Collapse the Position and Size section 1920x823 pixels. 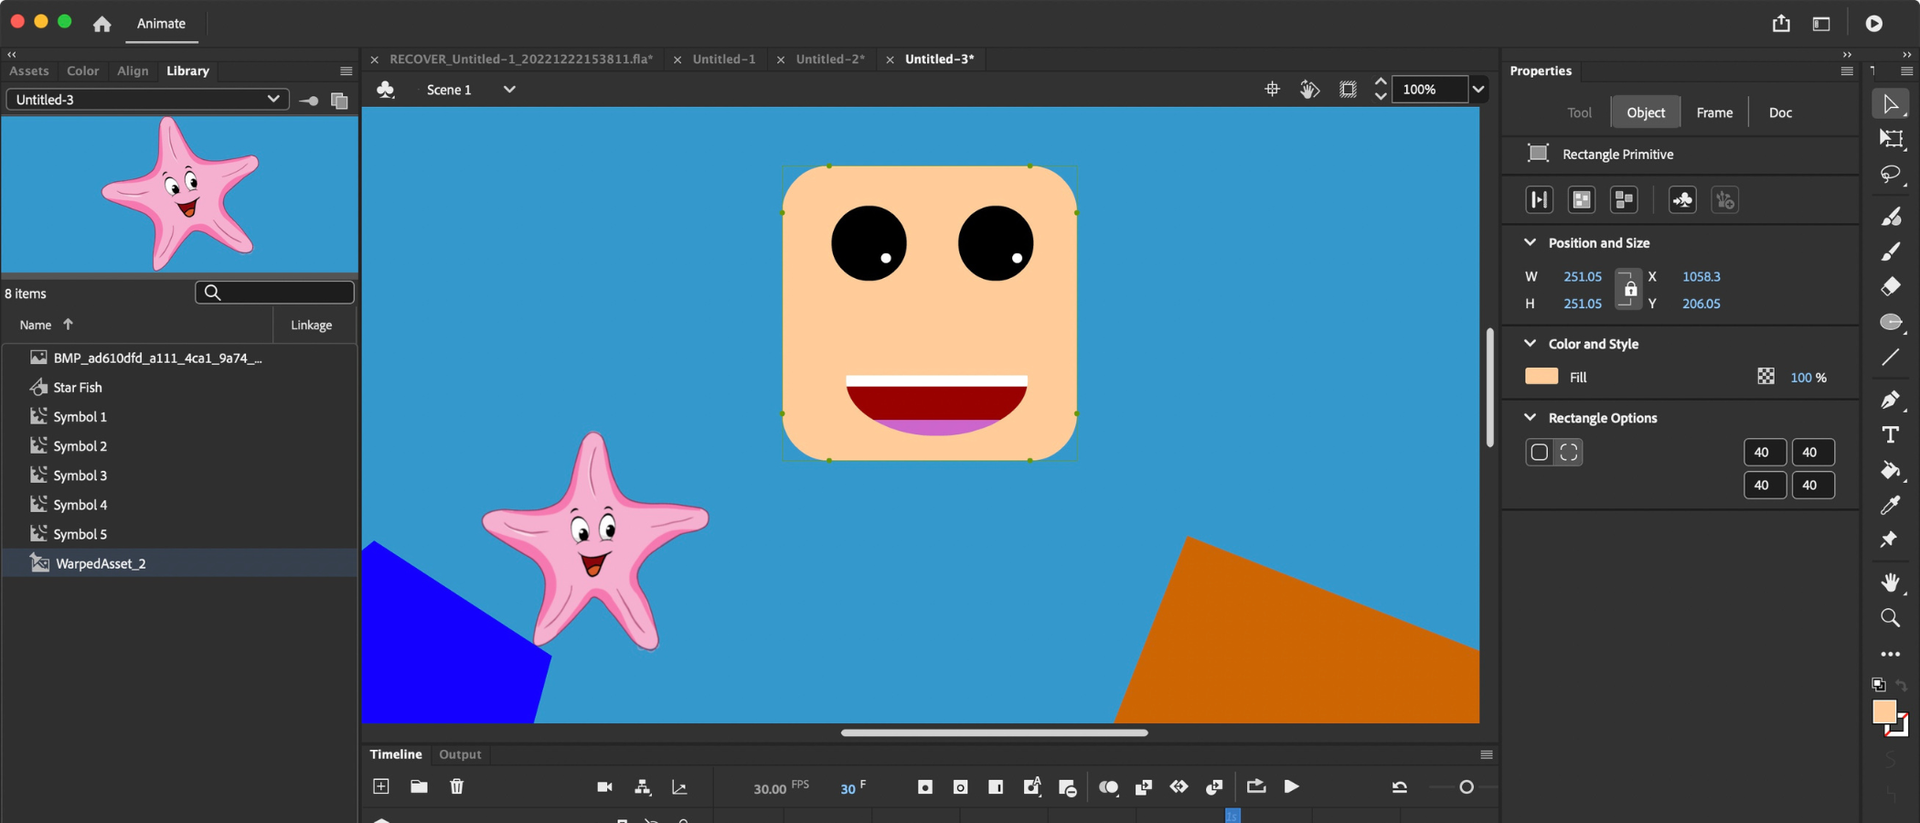[1530, 242]
